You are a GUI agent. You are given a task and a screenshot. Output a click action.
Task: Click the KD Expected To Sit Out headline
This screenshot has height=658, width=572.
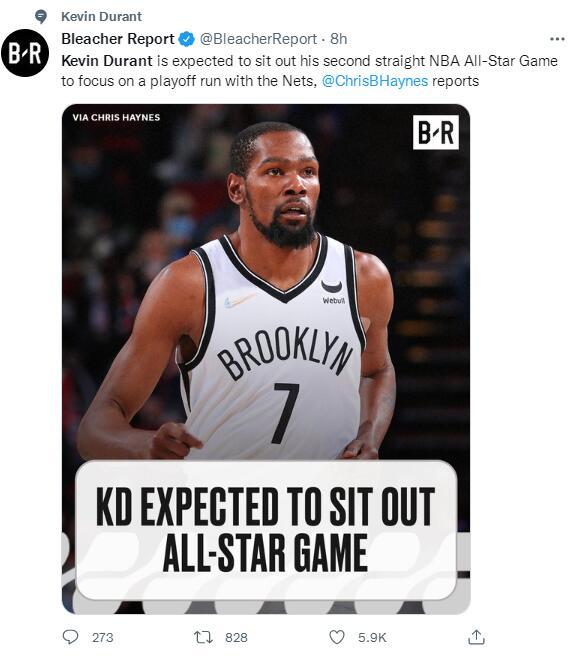266,530
